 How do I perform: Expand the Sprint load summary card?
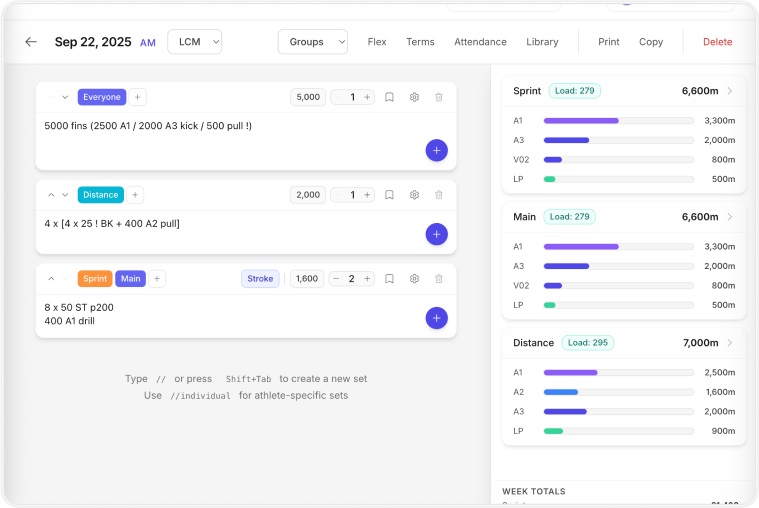click(729, 91)
